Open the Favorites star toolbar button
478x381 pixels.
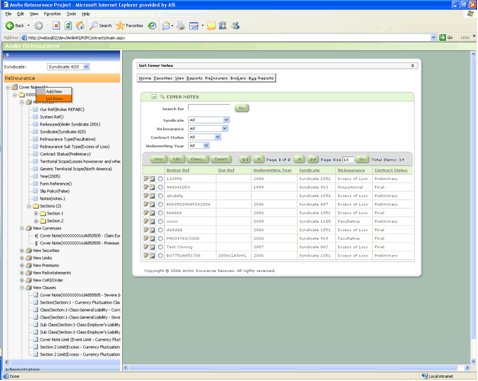pos(129,26)
